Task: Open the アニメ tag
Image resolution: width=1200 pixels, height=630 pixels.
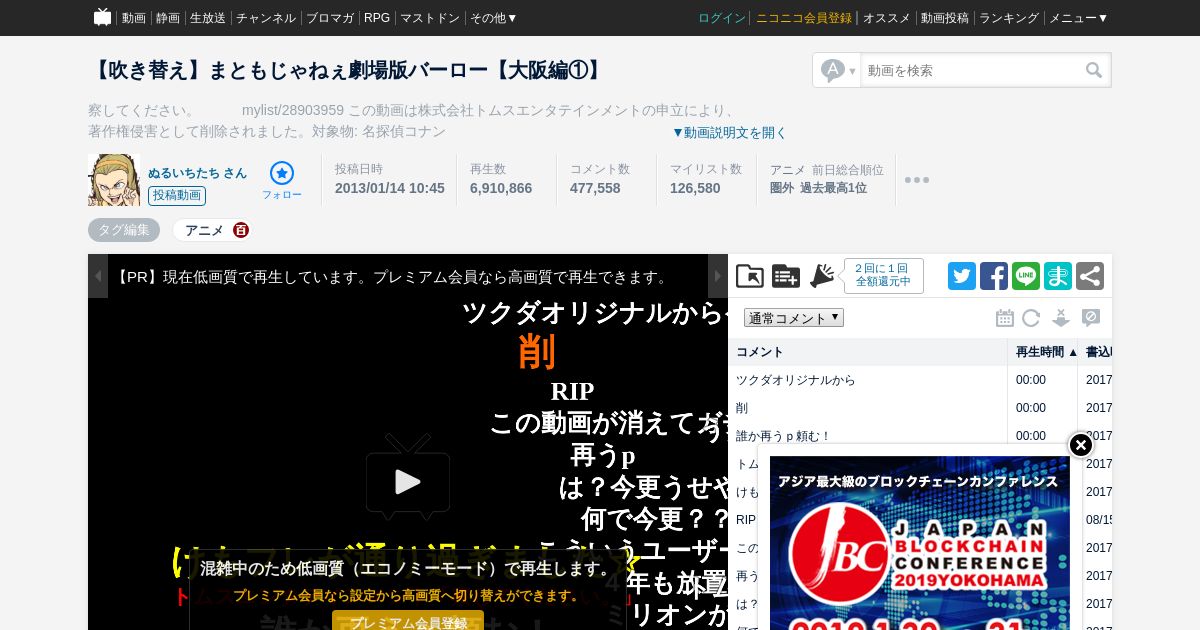Action: pos(204,230)
